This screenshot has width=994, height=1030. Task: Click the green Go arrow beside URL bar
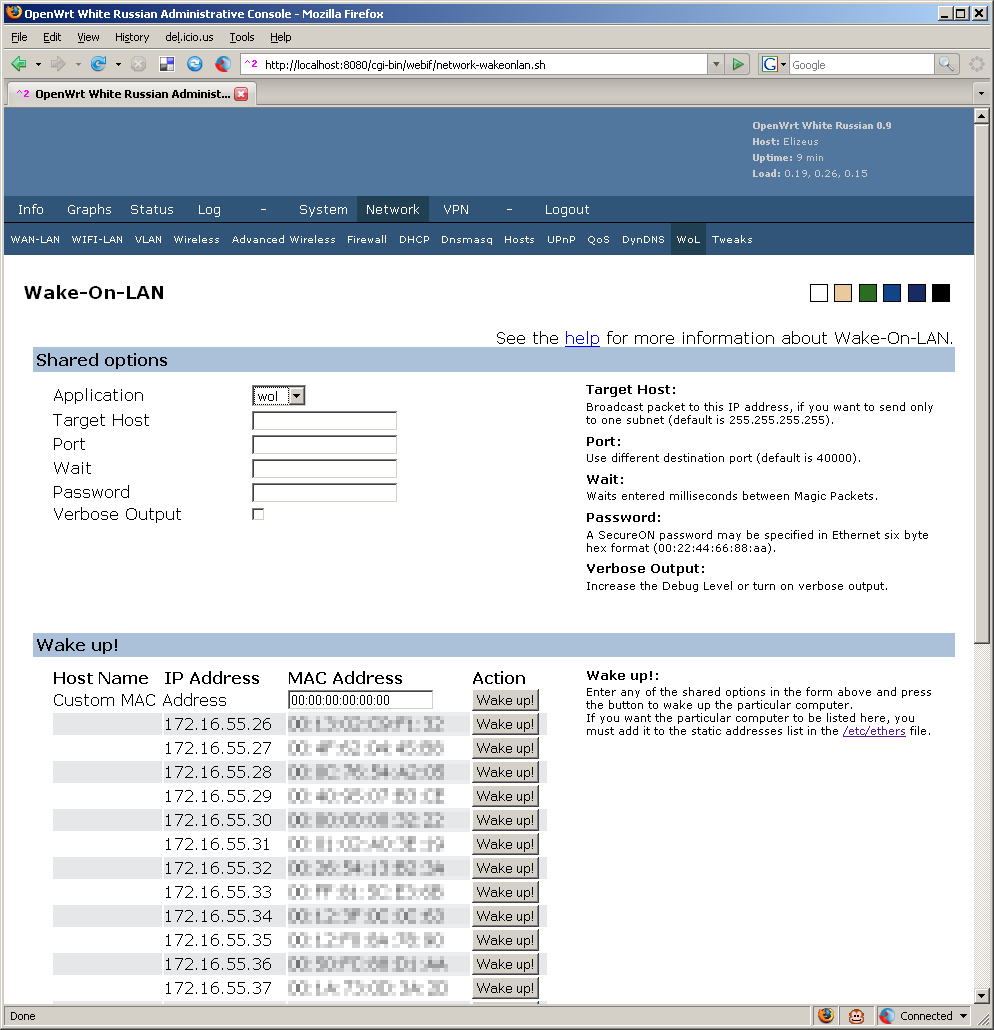coord(738,64)
